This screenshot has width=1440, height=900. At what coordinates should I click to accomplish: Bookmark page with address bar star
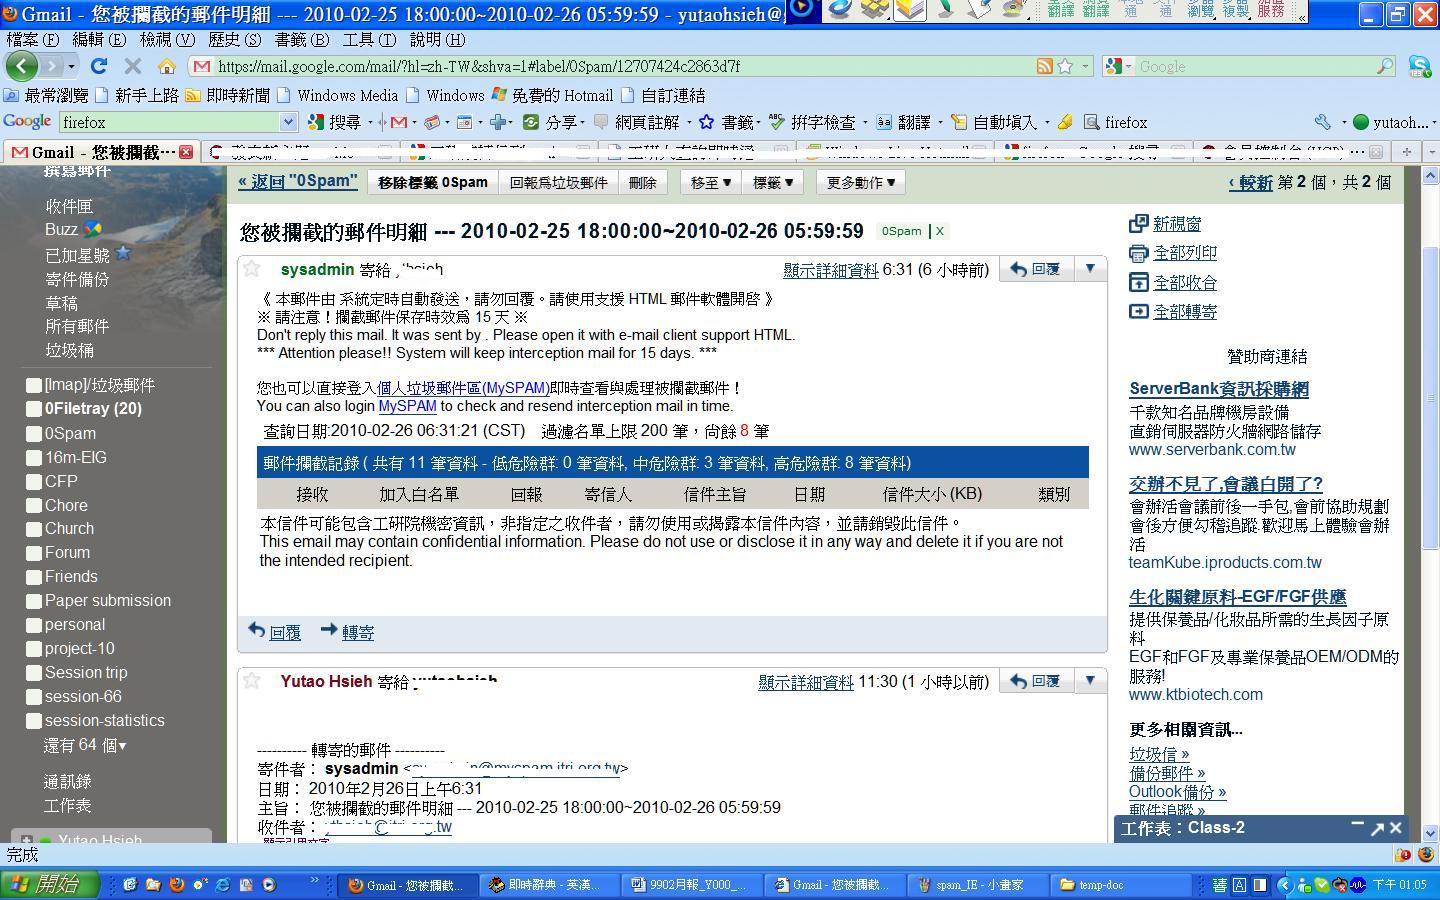click(1066, 66)
